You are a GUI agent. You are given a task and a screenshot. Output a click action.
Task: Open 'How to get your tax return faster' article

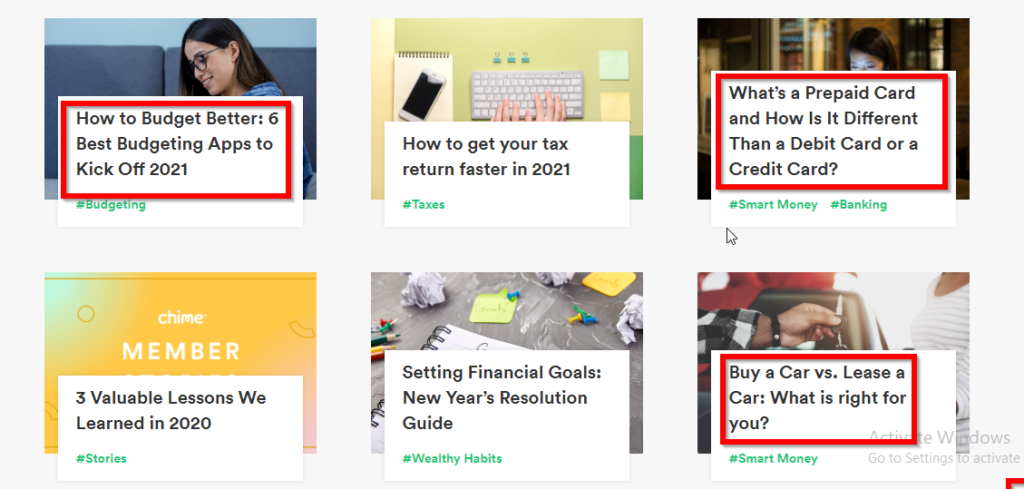click(x=486, y=157)
